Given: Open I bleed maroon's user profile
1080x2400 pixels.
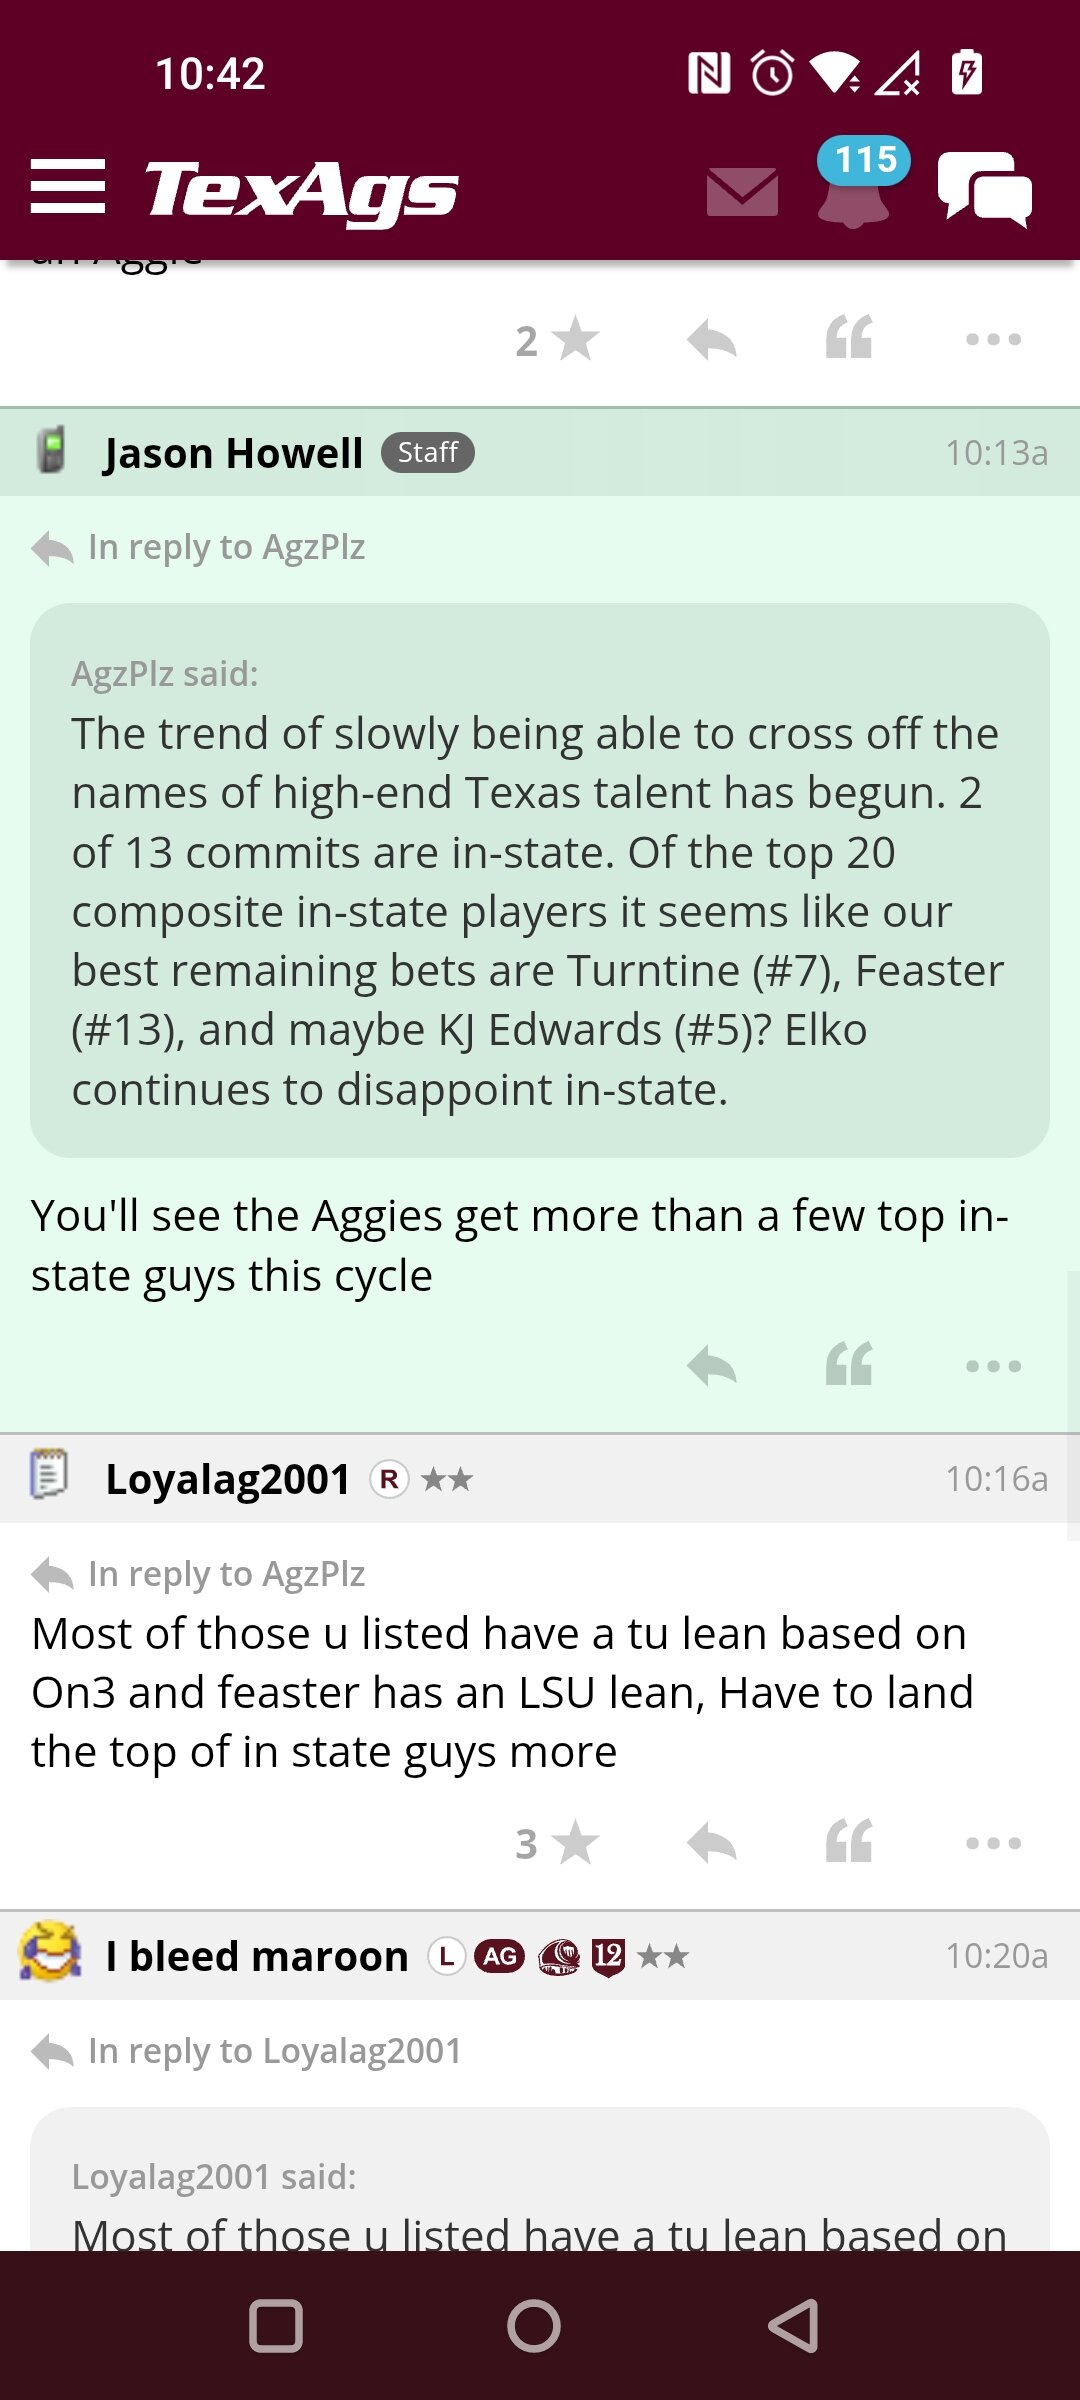Looking at the screenshot, I should 257,1956.
